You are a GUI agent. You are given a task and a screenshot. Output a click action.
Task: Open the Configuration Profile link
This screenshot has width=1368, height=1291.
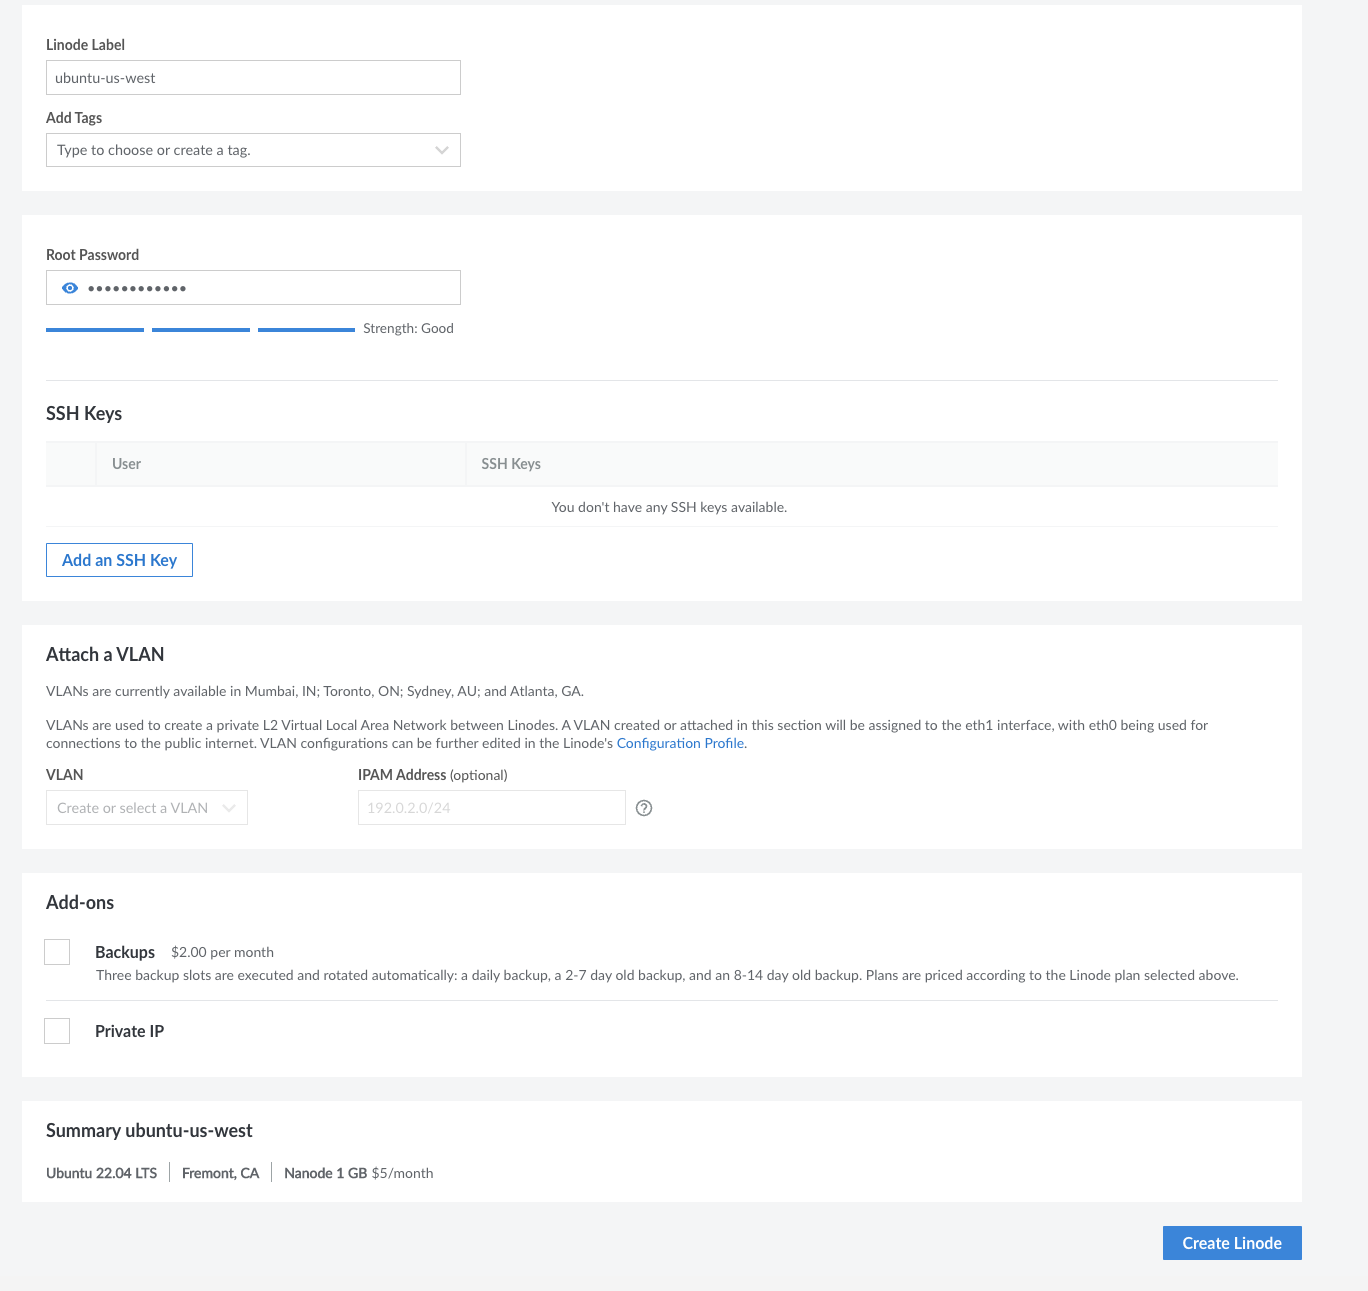680,743
